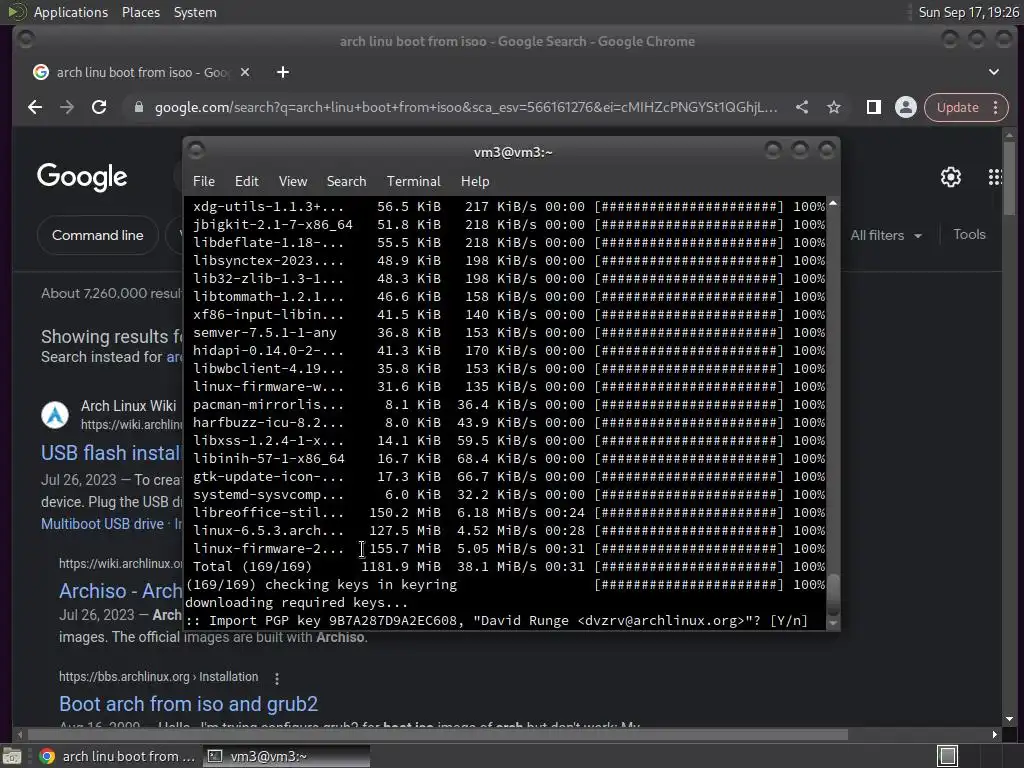Select the 'Command line' search chip

[97, 235]
